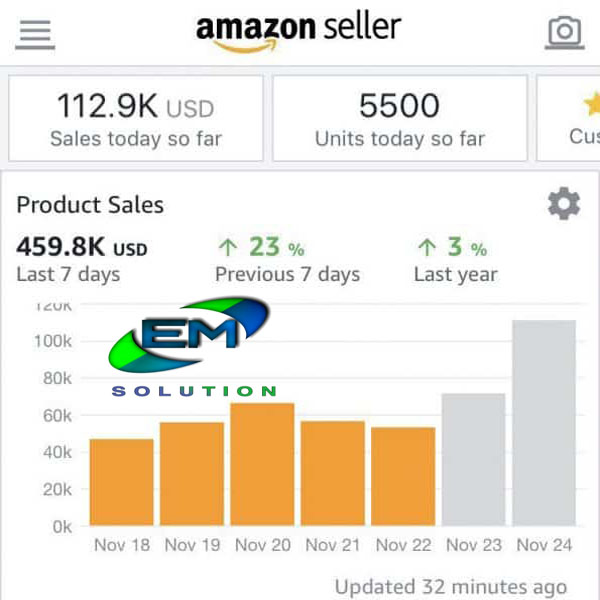The height and width of the screenshot is (600, 600).
Task: Tap the 459.8K USD last 7 days total
Action: pos(82,247)
